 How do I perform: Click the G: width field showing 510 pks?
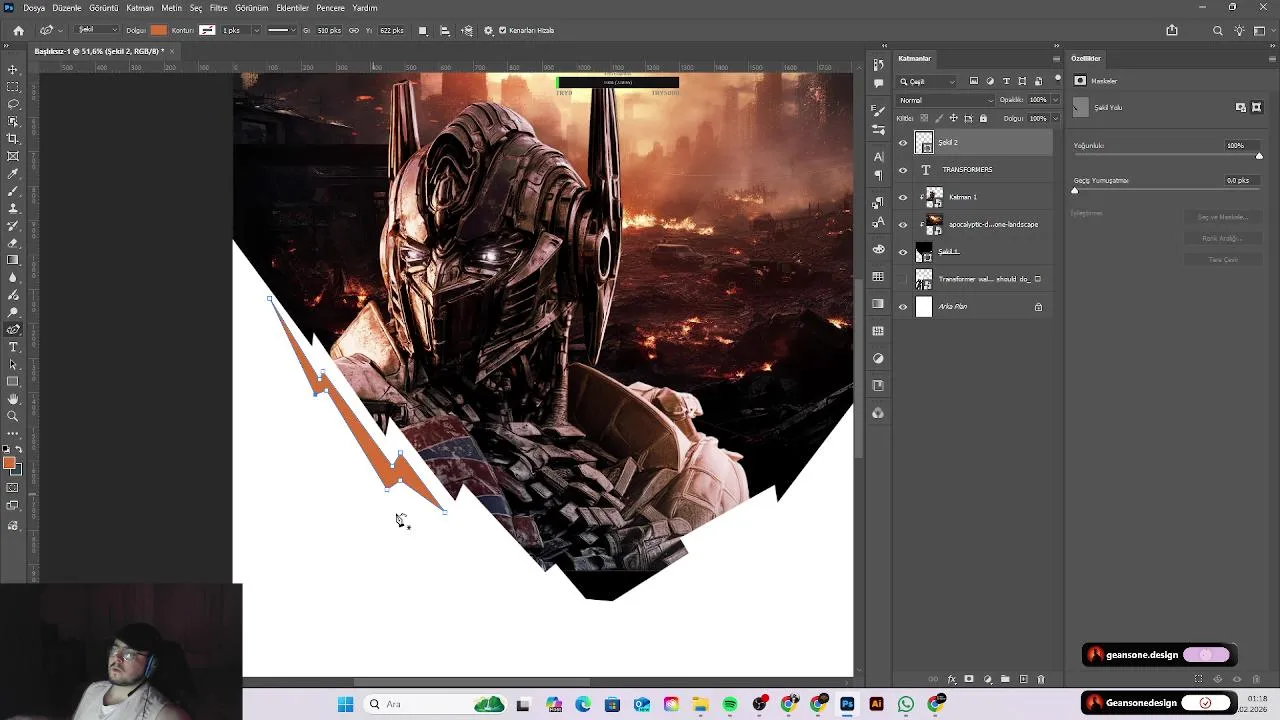[330, 31]
